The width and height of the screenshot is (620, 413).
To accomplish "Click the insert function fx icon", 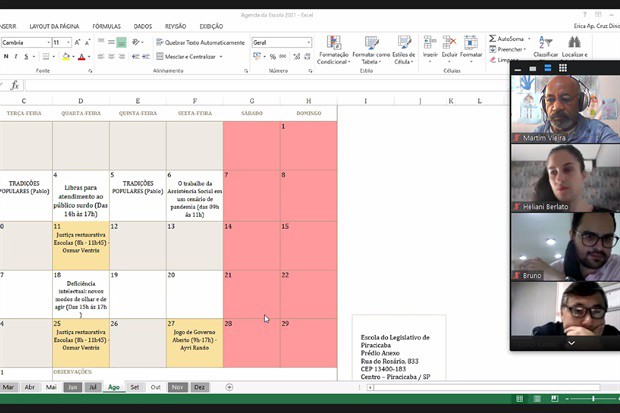I will coord(15,85).
